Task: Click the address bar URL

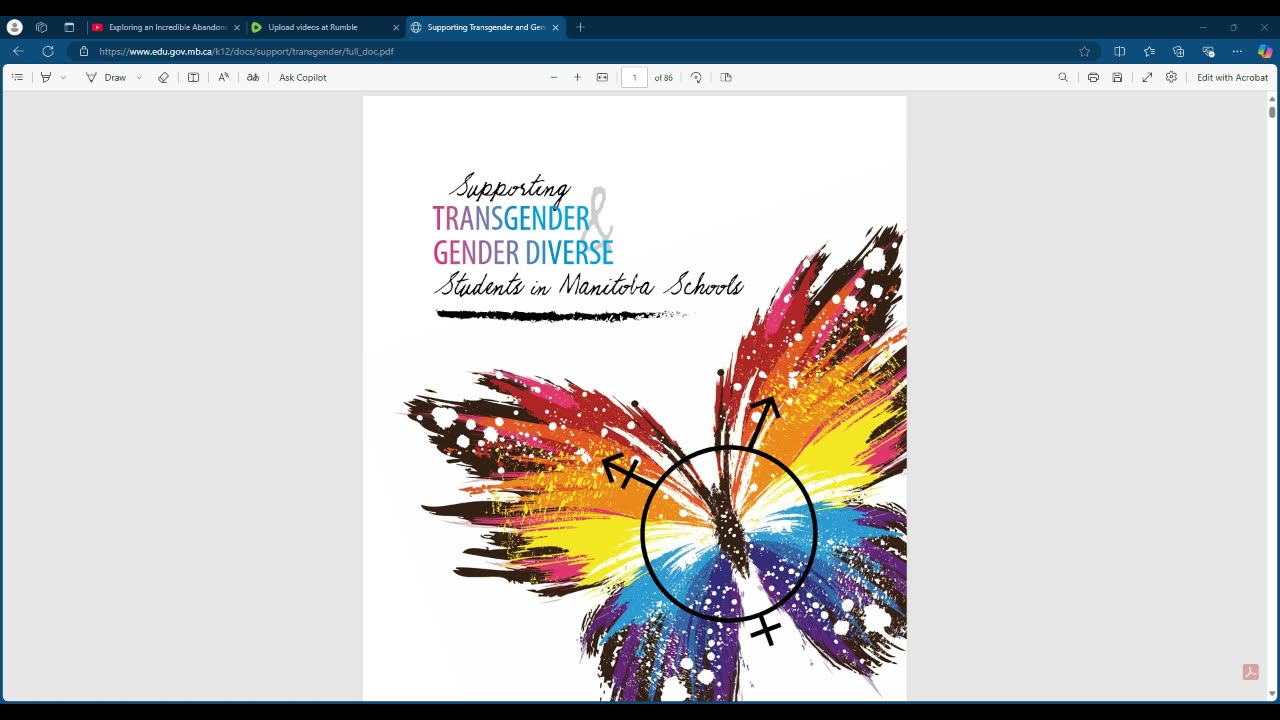Action: pyautogui.click(x=246, y=51)
